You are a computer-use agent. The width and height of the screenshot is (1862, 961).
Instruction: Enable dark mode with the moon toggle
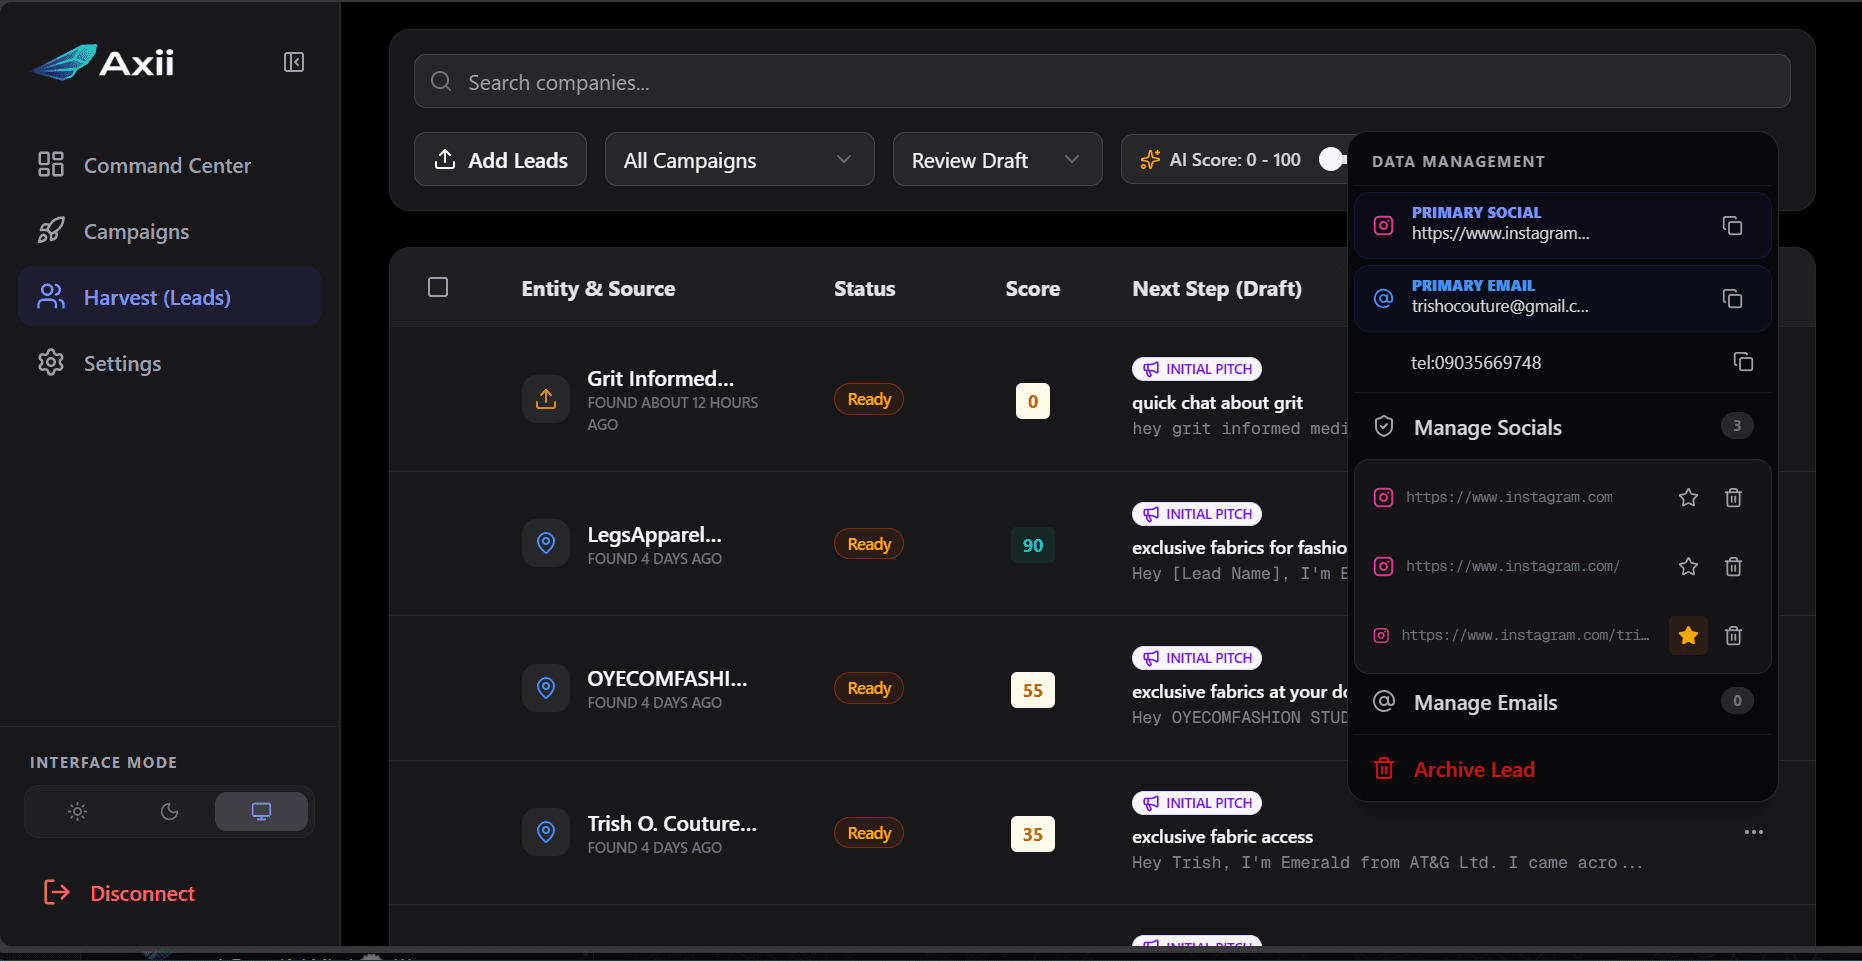point(168,811)
